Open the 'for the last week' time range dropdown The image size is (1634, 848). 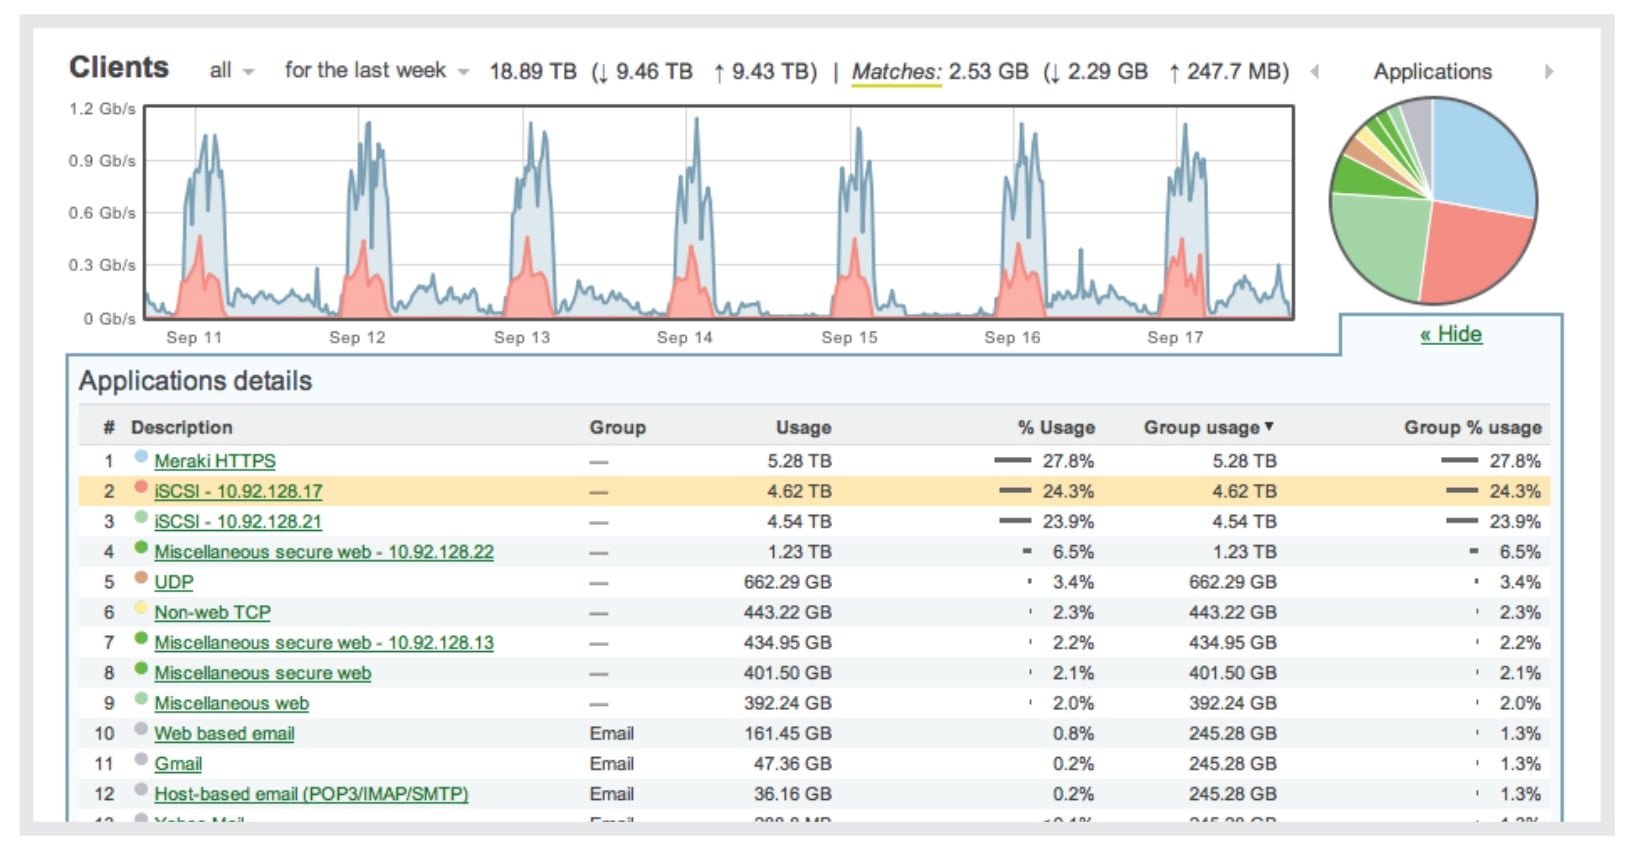coord(377,71)
